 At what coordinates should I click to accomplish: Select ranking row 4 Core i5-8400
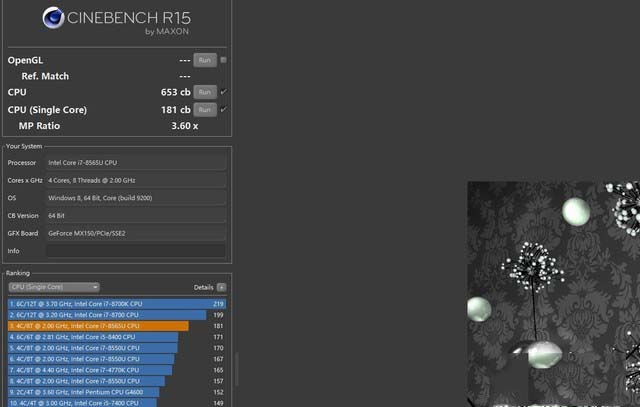(117, 337)
